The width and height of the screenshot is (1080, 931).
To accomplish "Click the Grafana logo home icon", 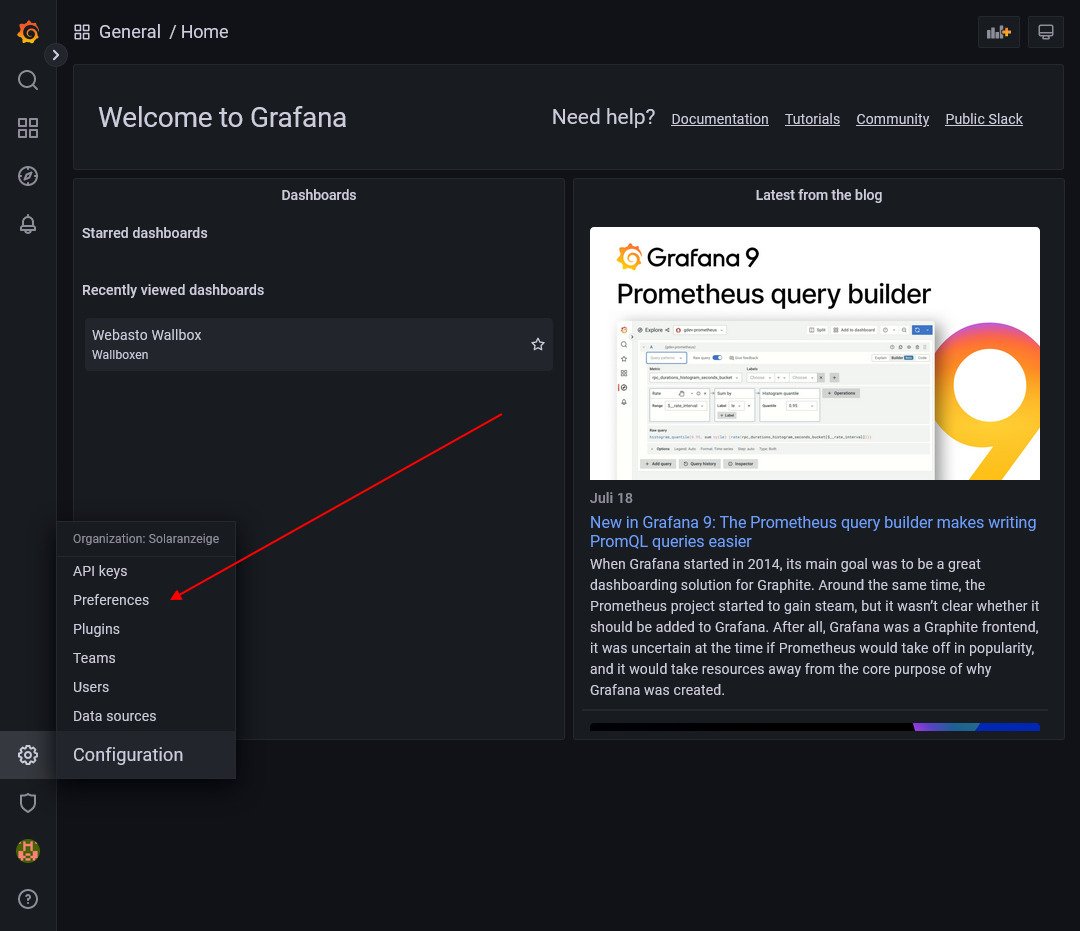I will pyautogui.click(x=28, y=32).
